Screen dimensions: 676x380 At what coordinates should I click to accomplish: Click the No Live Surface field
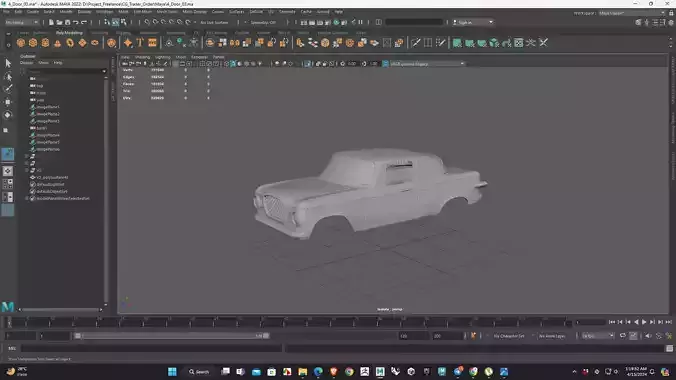tap(214, 22)
